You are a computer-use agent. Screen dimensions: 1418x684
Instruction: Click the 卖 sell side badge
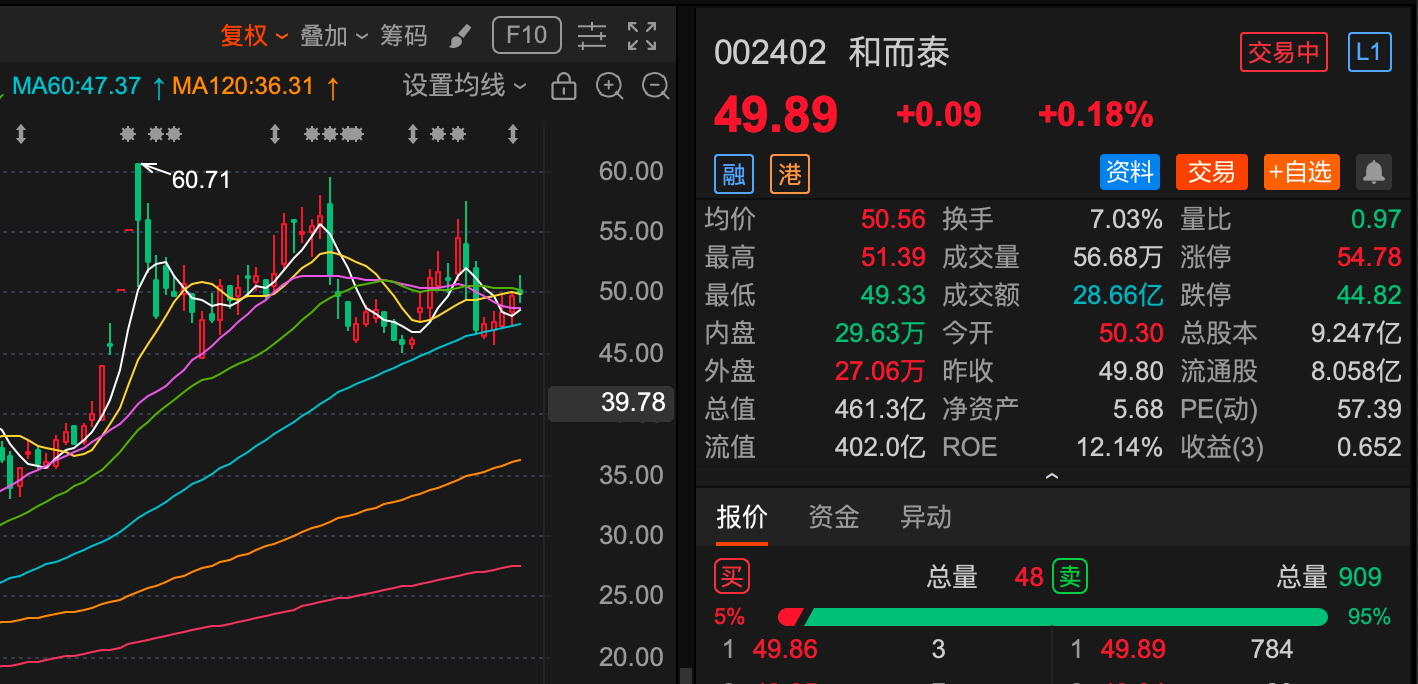(x=1070, y=576)
